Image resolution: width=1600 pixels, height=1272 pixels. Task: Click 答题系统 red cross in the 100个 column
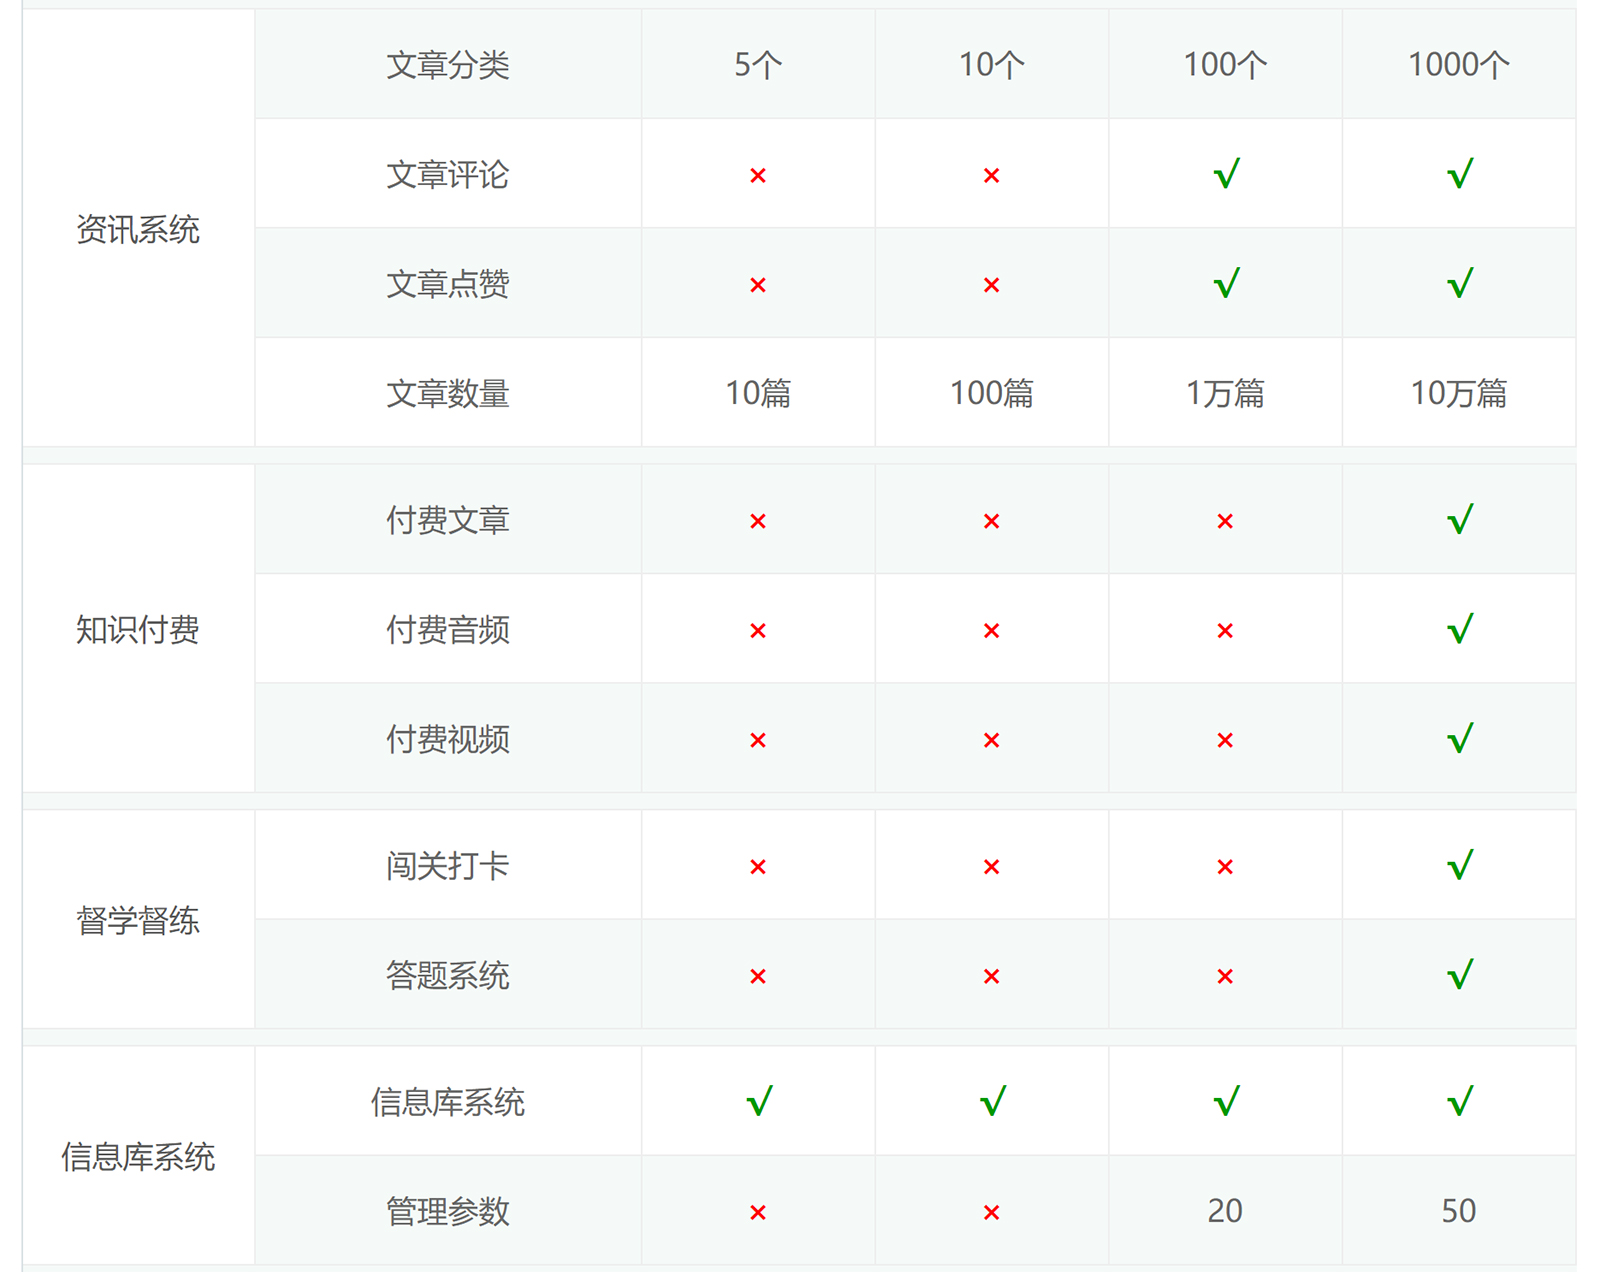[1225, 977]
